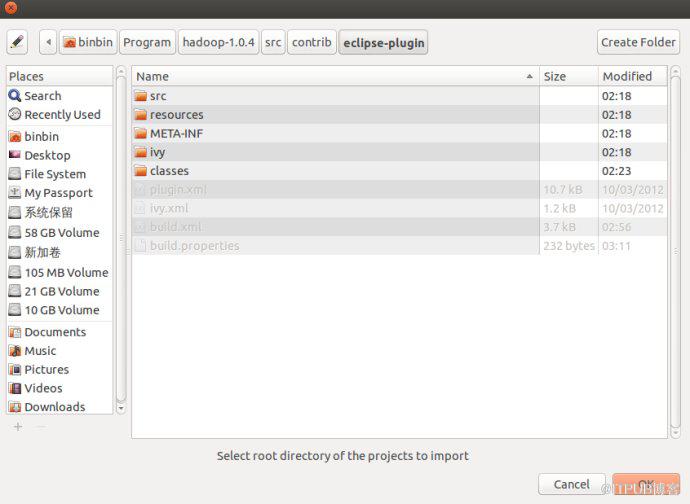690x504 pixels.
Task: Open Documents bookmark
Action: click(x=60, y=332)
